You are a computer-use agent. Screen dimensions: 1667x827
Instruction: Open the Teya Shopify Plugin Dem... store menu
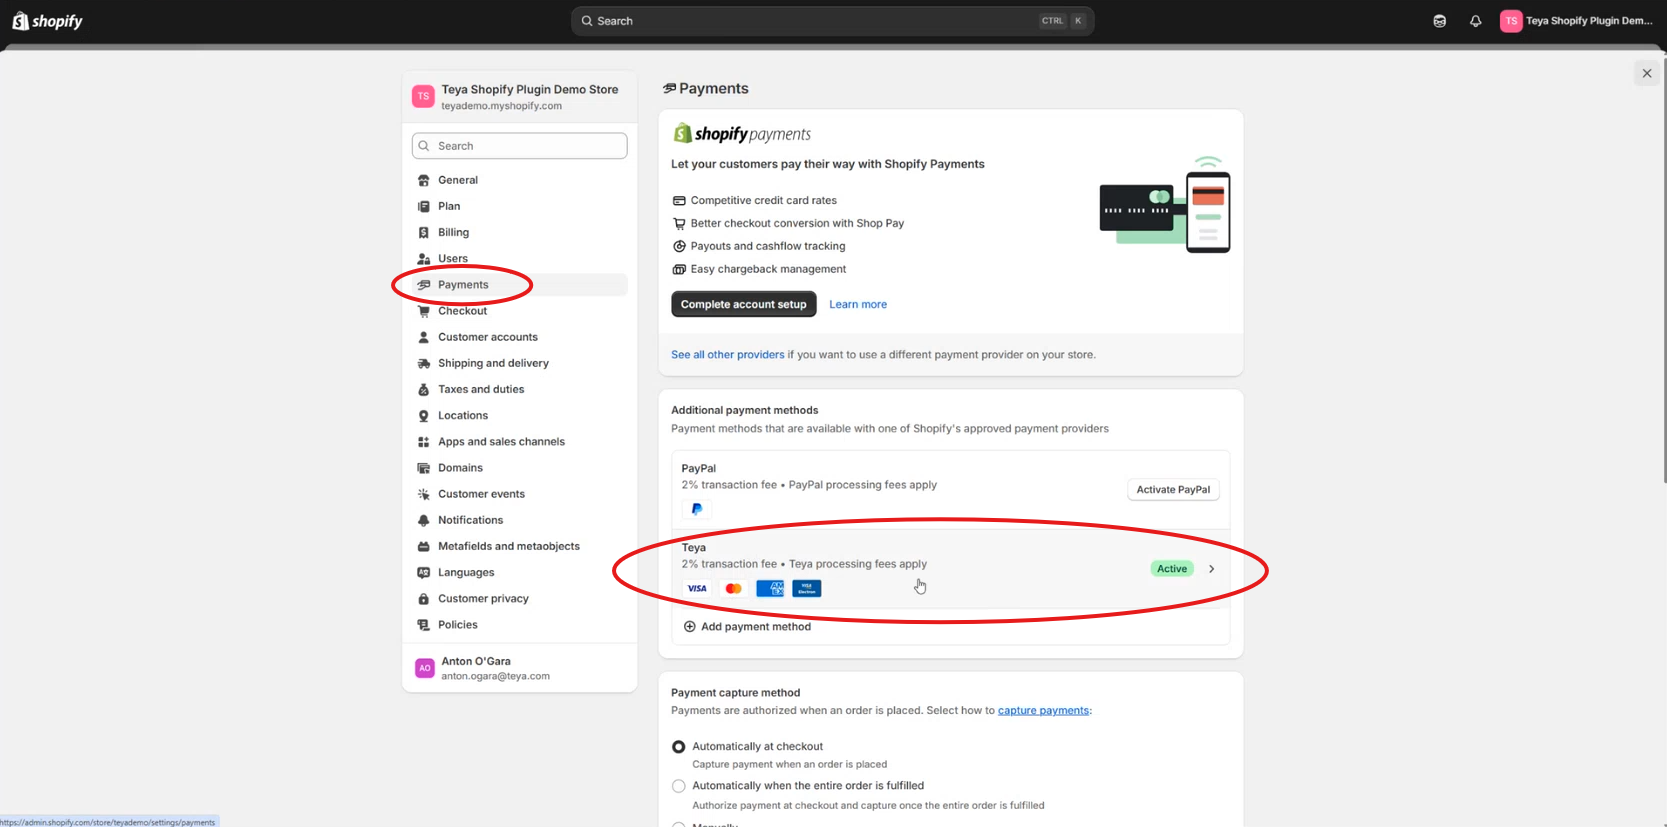point(1577,21)
